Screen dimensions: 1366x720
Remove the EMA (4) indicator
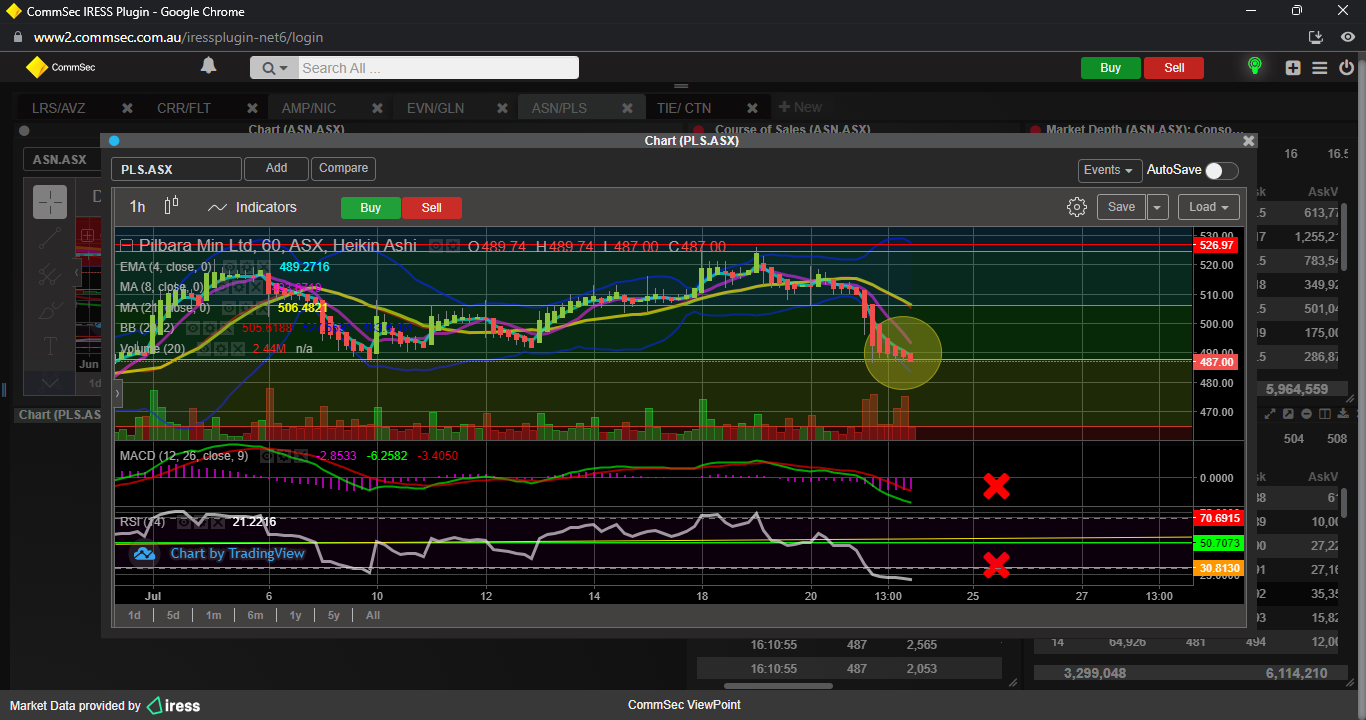(x=264, y=267)
